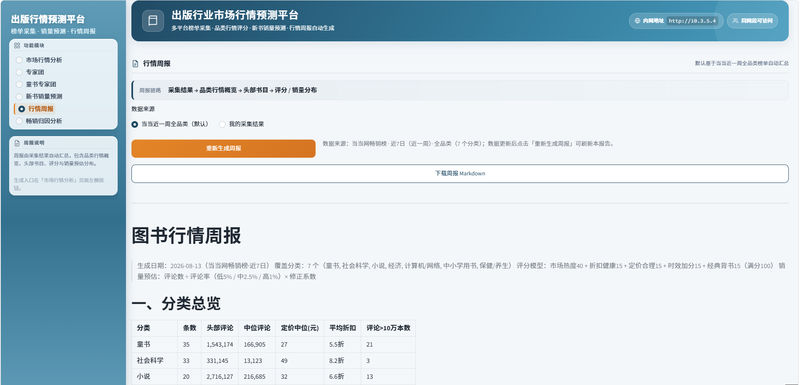800x385 pixels.
Task: Click the 1,543,174 cell
Action: (220, 345)
